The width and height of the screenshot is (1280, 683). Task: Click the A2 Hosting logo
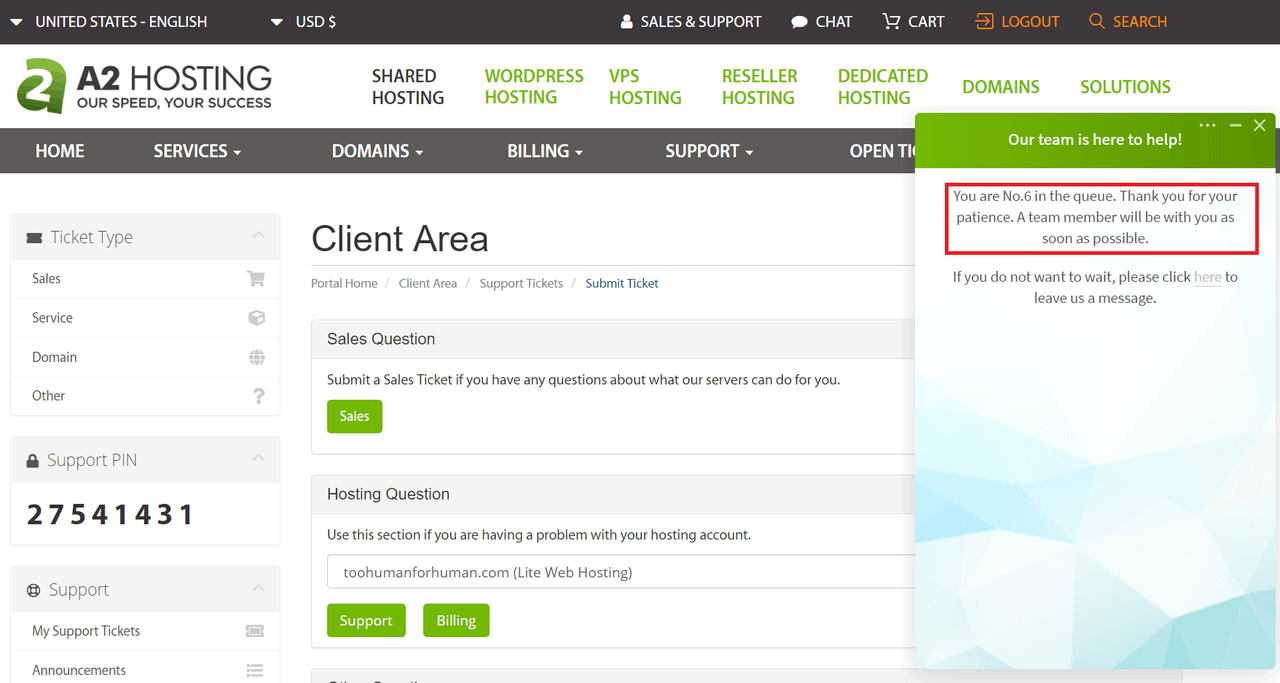point(144,86)
